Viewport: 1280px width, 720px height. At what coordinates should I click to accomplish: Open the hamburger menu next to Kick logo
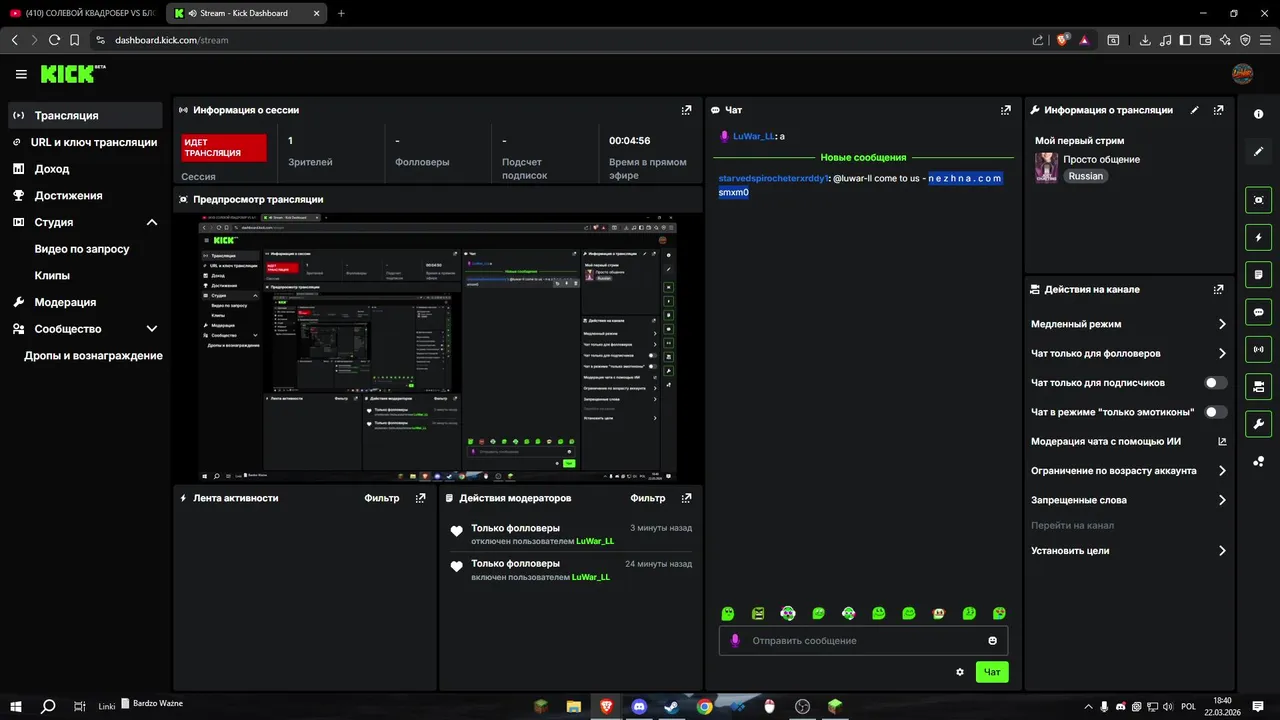point(21,74)
